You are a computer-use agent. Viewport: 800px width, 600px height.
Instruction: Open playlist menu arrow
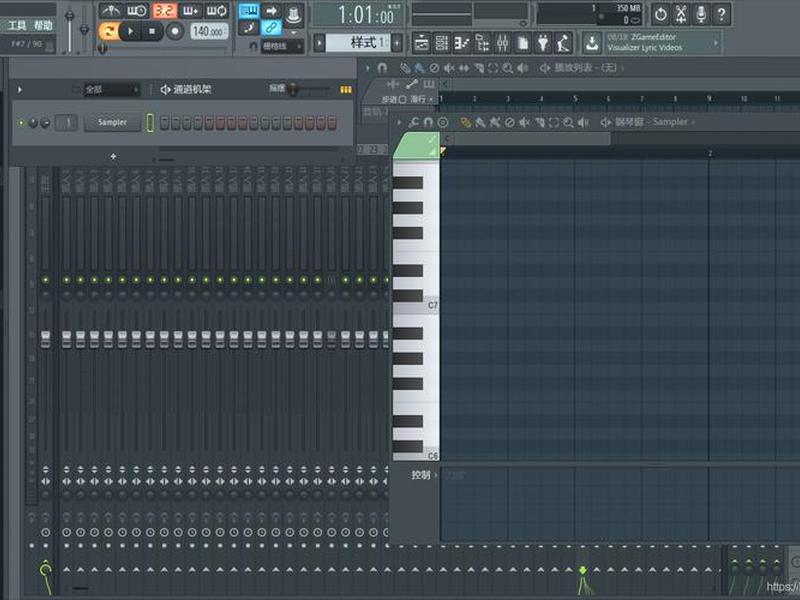(367, 68)
